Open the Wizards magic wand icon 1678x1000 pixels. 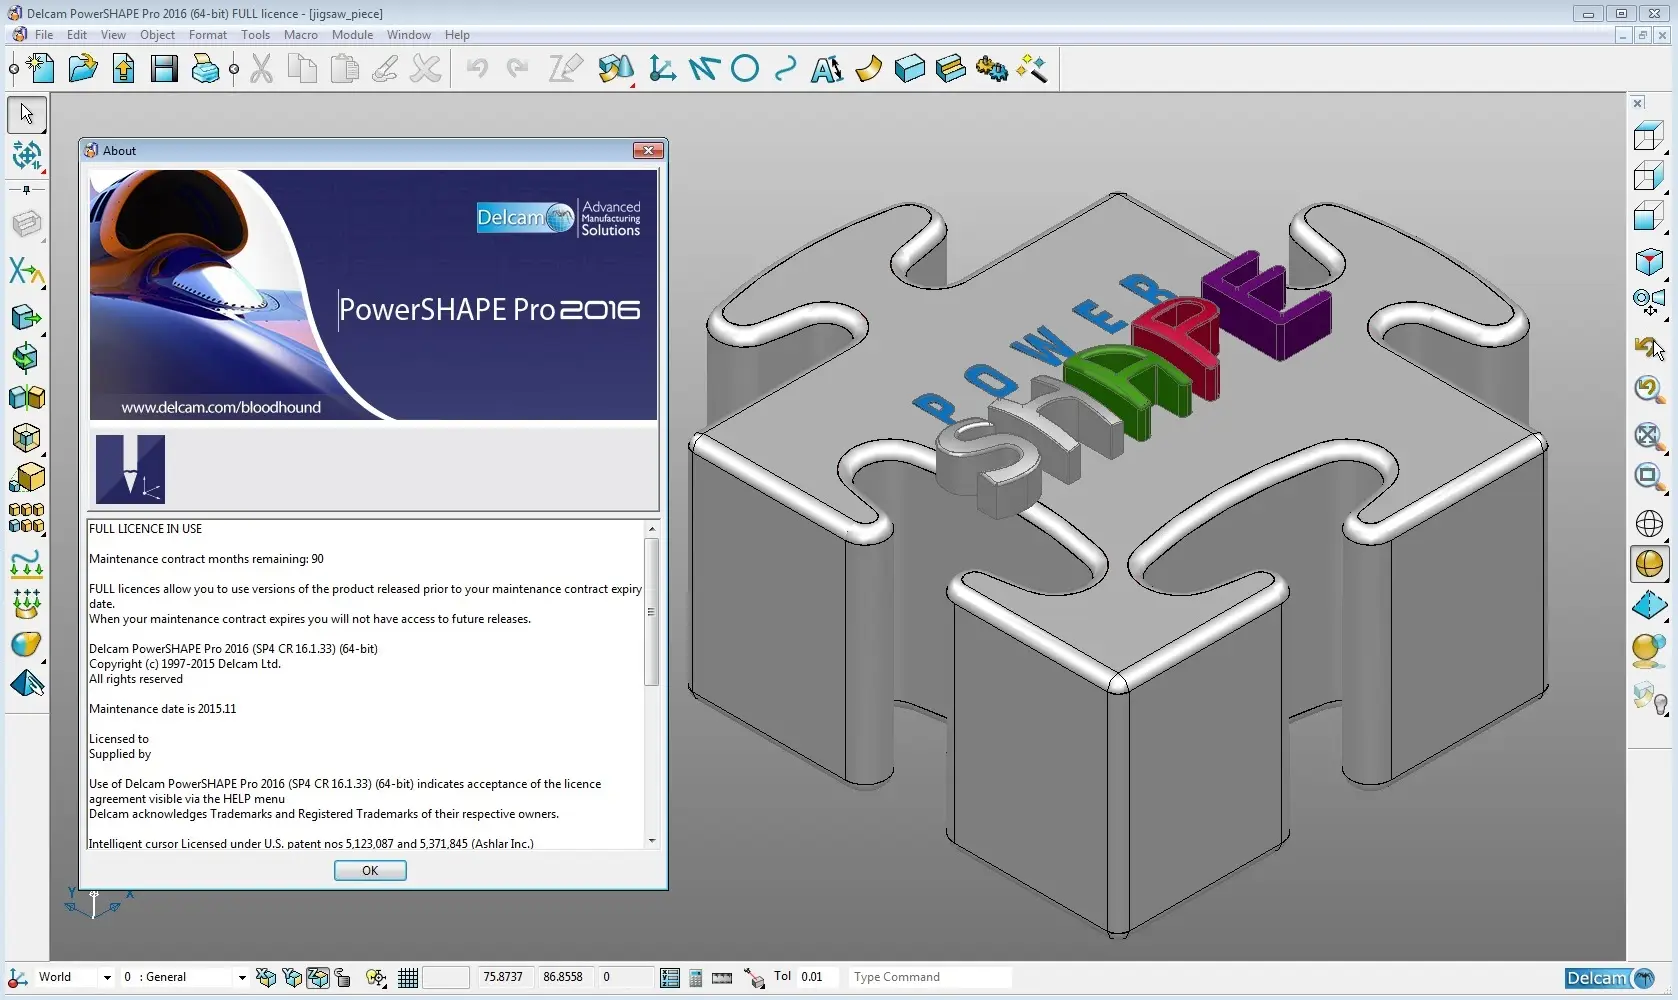coord(1032,69)
